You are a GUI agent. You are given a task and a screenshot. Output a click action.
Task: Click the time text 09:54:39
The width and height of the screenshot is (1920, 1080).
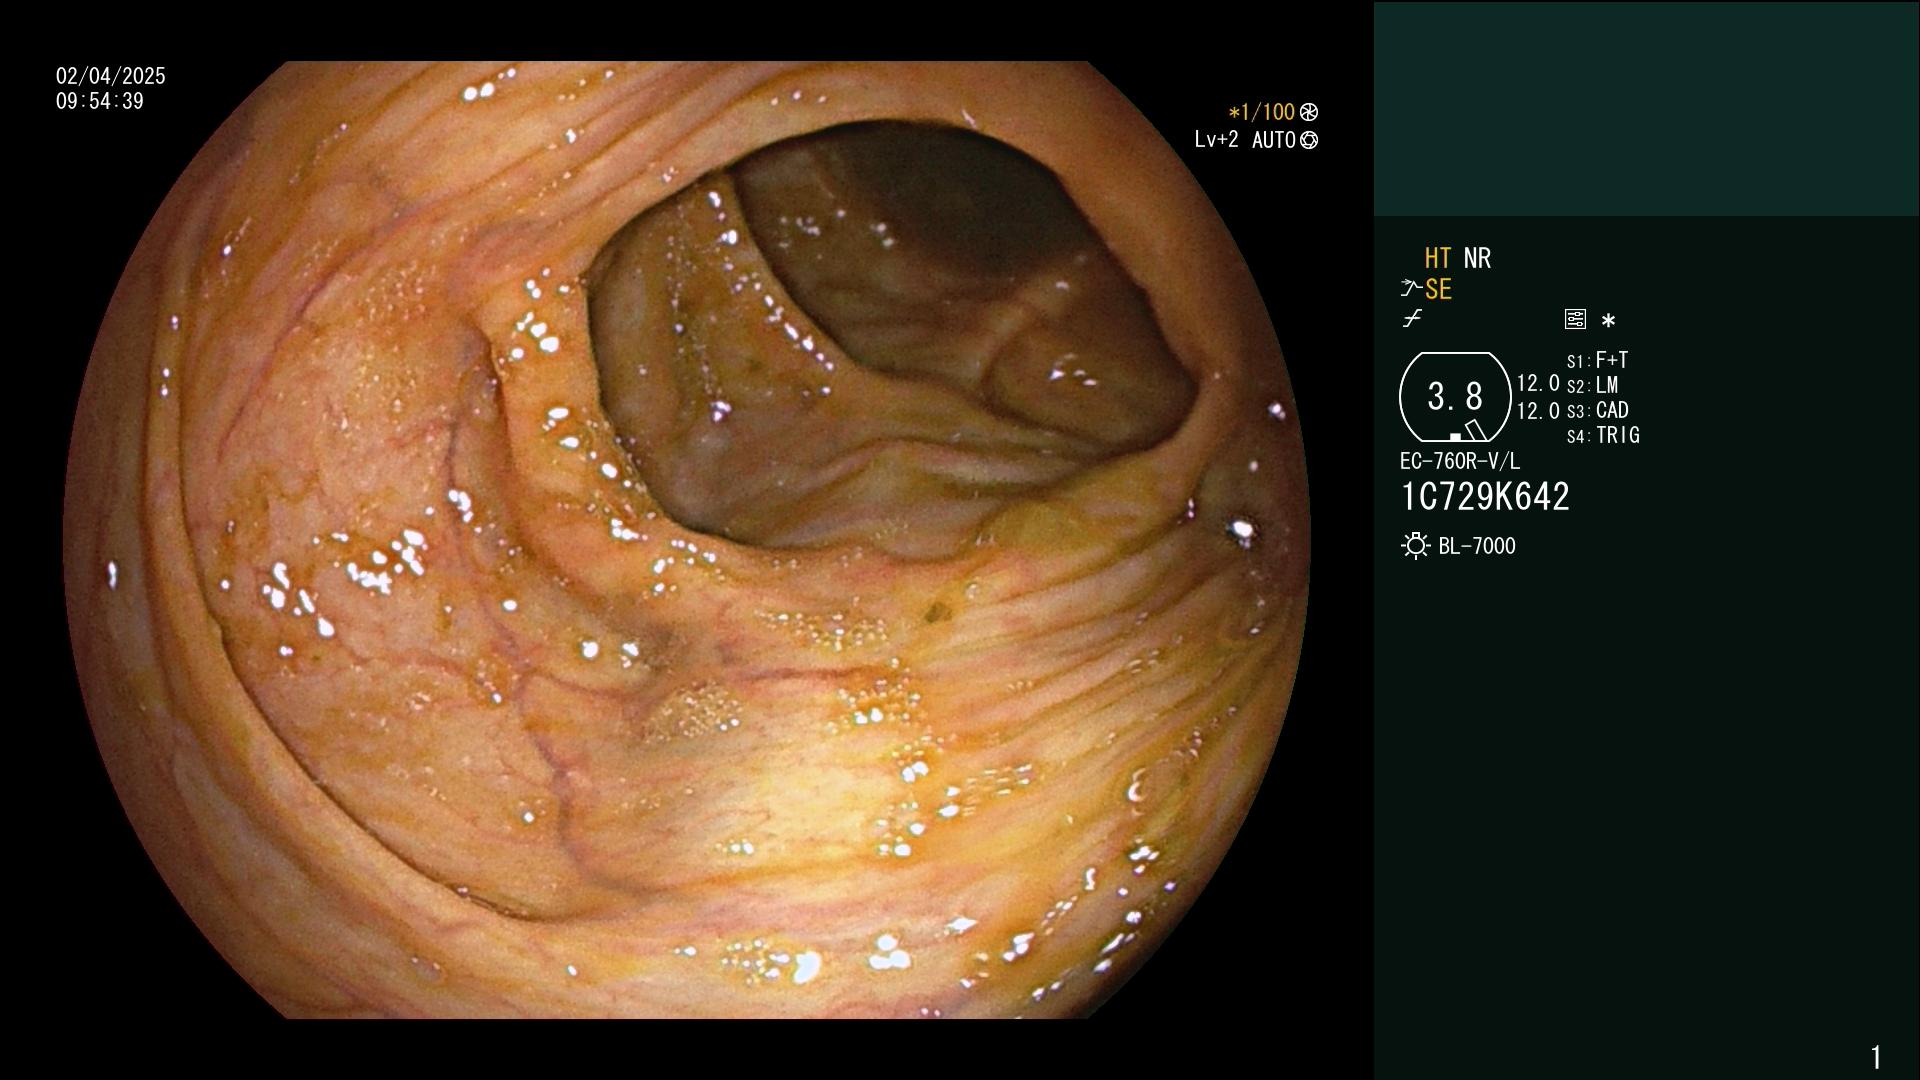point(100,101)
